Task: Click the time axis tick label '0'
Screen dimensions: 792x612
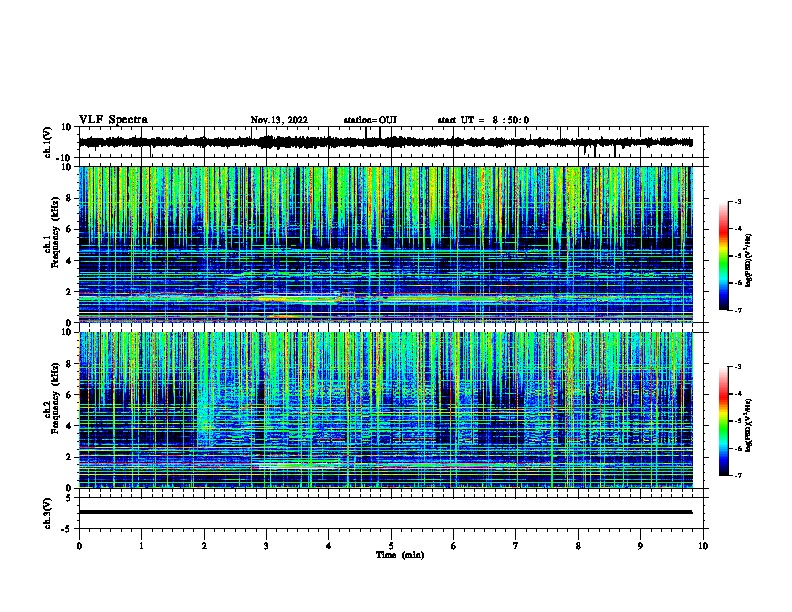Action: 79,545
